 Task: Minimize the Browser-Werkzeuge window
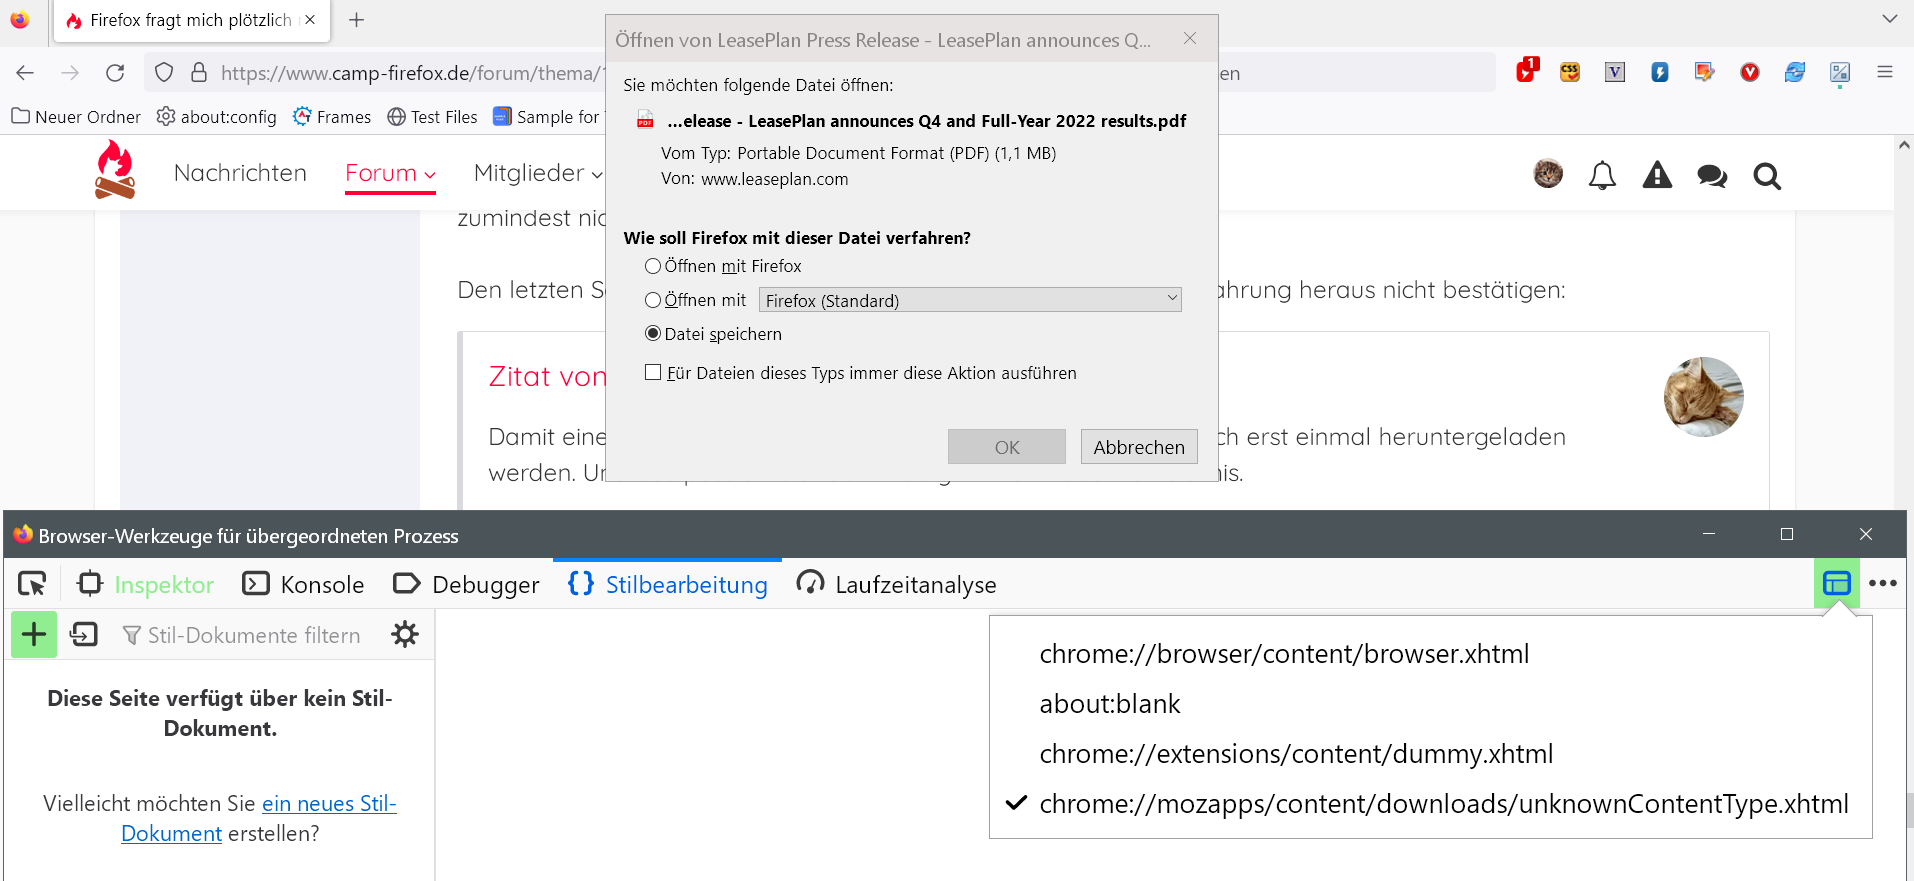pos(1709,534)
